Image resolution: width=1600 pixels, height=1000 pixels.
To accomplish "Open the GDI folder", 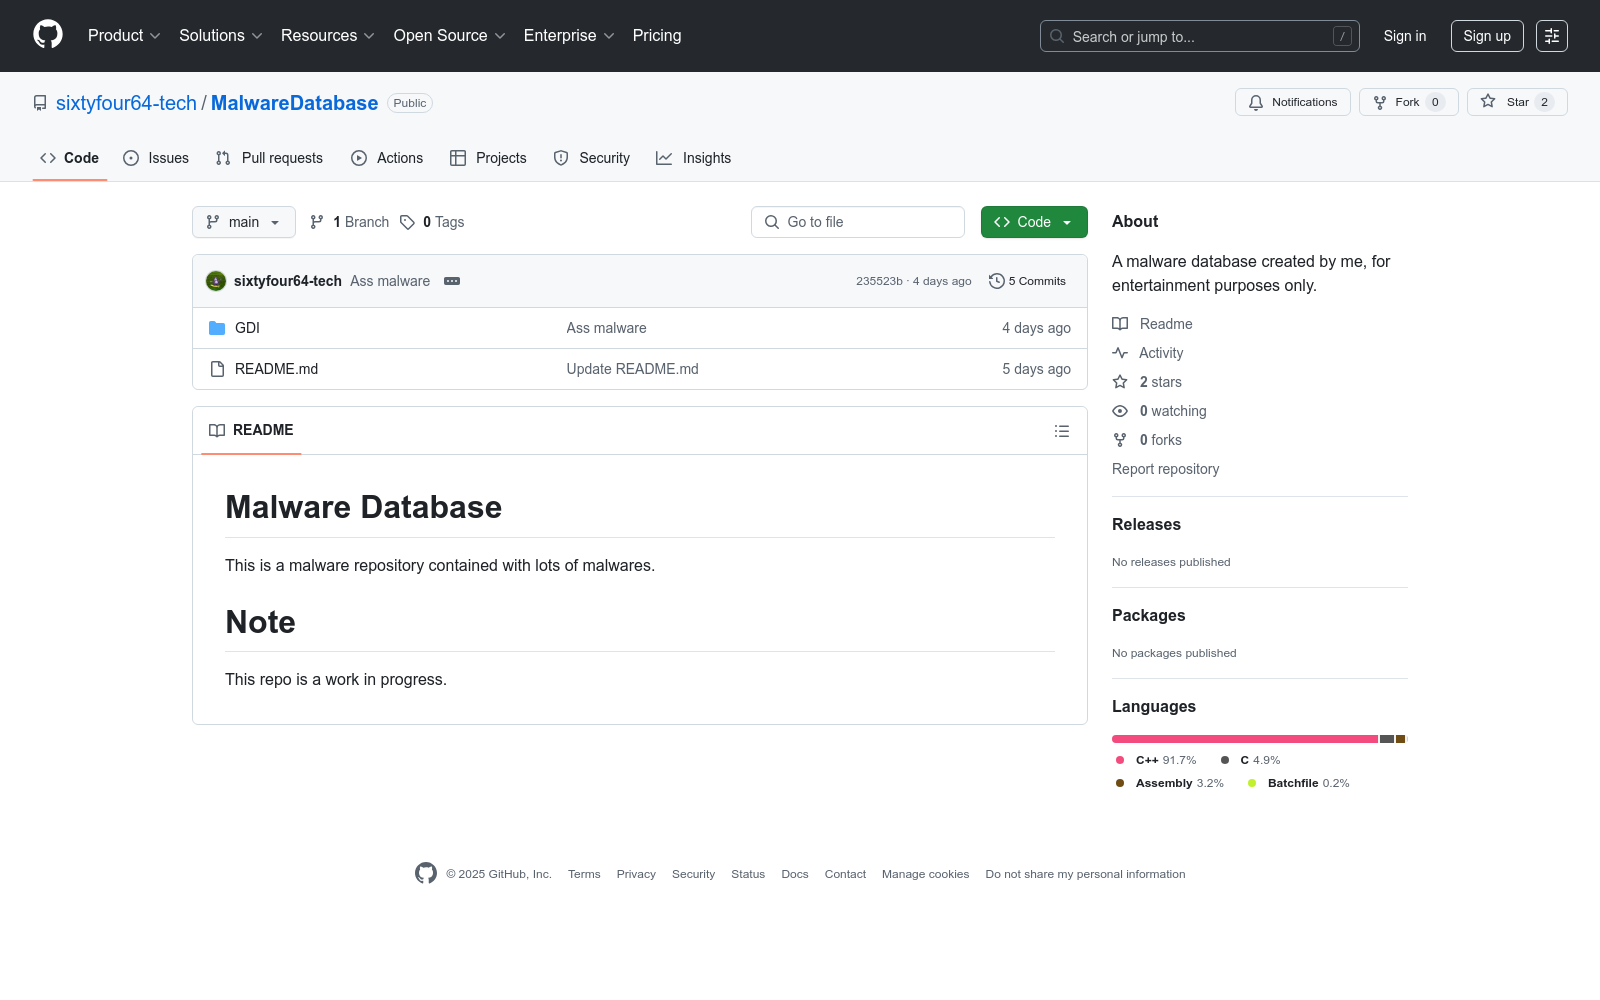I will [x=247, y=328].
